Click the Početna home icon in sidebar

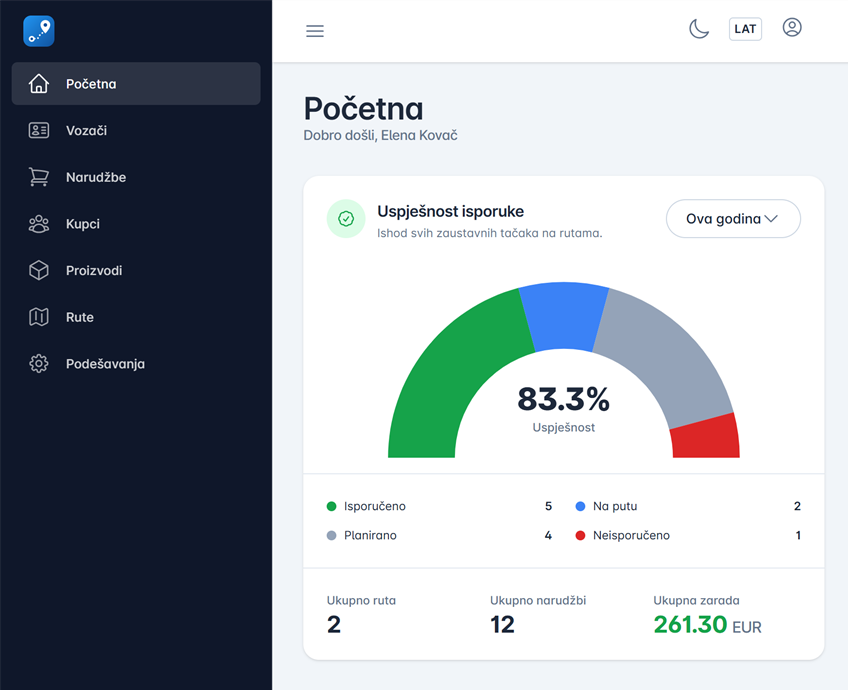click(x=38, y=84)
